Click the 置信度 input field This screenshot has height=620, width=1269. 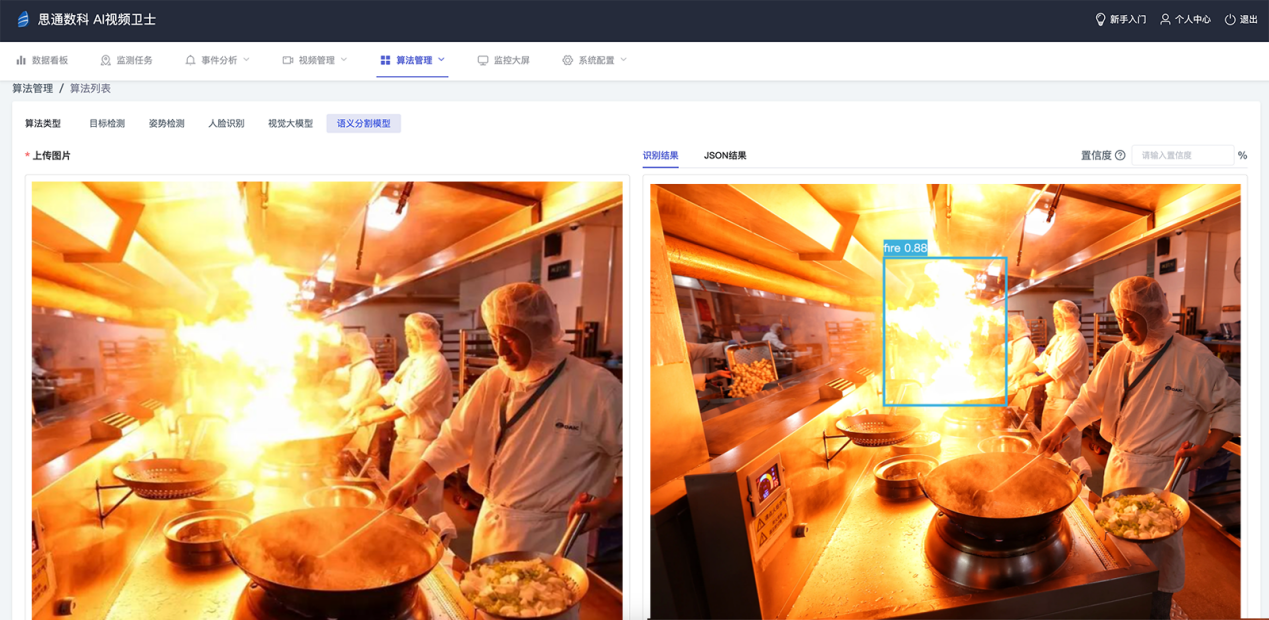(1182, 155)
